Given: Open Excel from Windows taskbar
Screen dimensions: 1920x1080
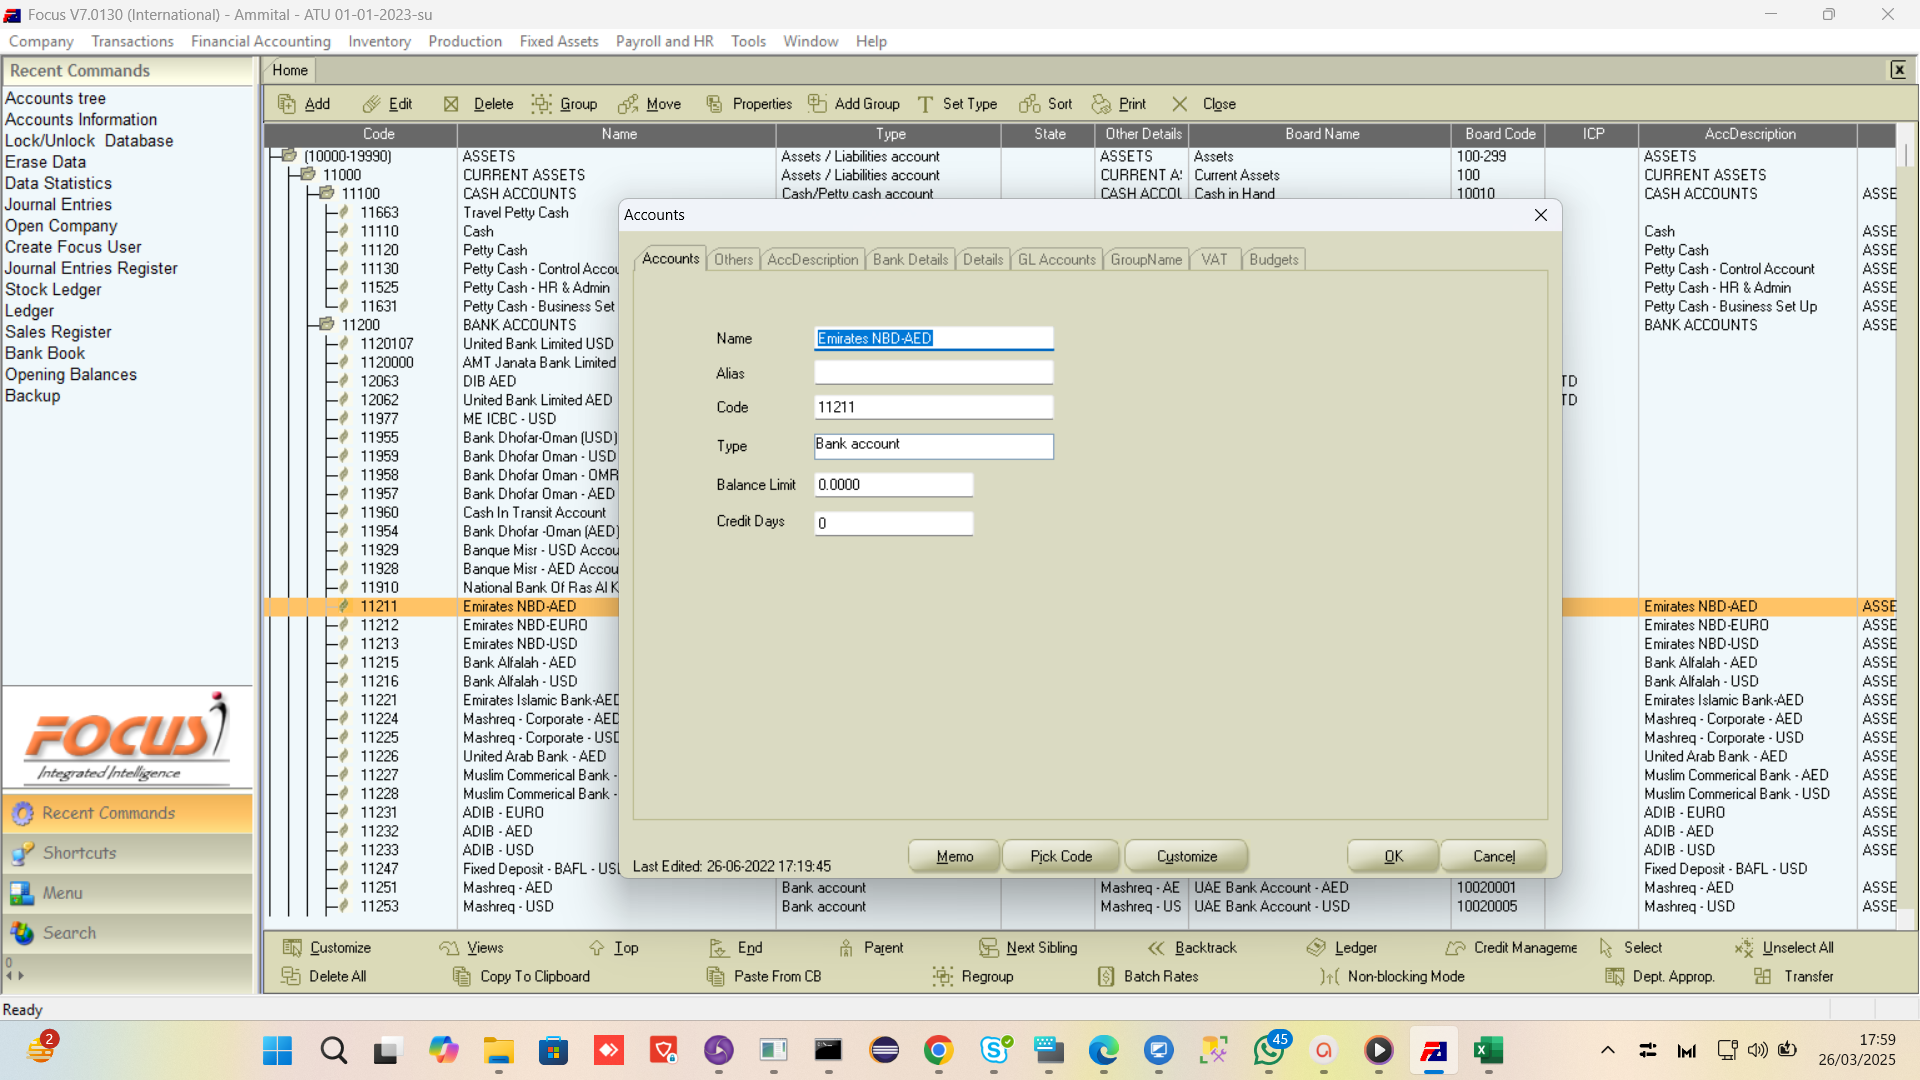Looking at the screenshot, I should click(x=1488, y=1050).
